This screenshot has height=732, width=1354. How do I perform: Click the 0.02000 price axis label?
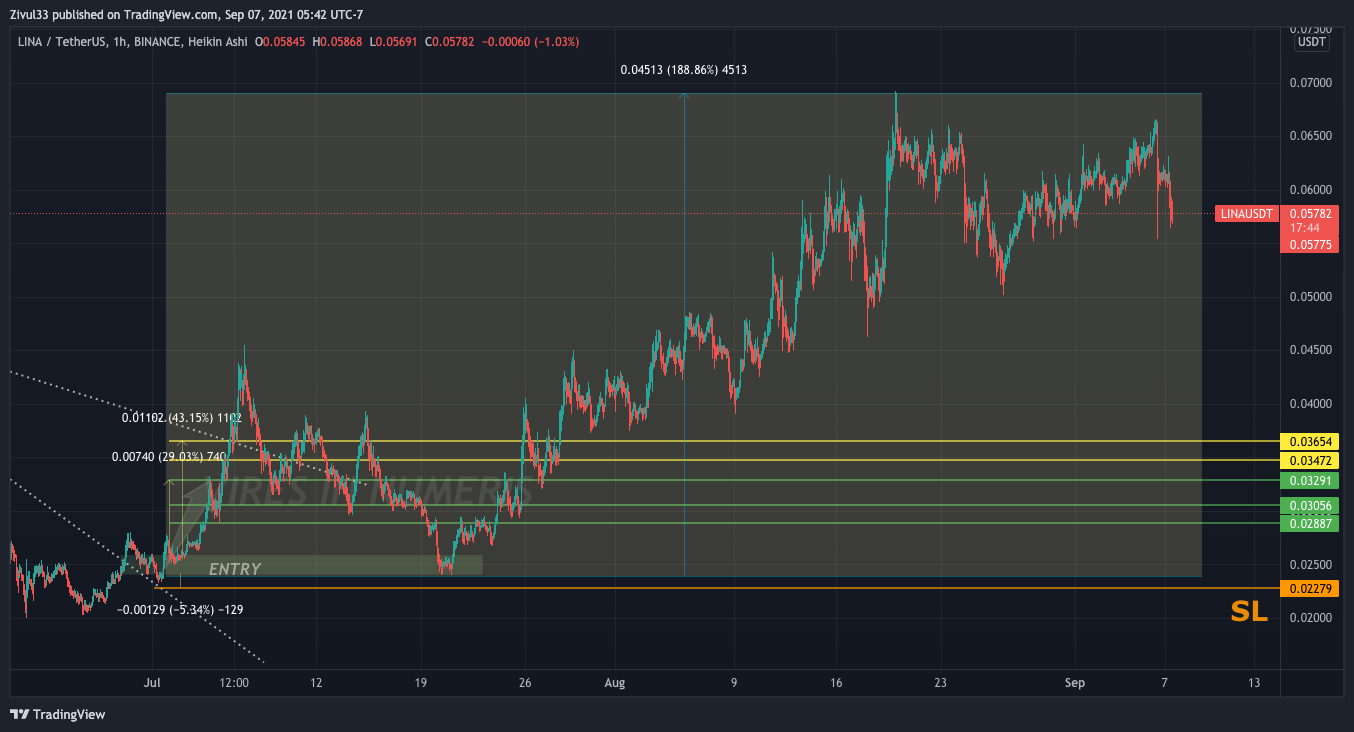pyautogui.click(x=1309, y=618)
